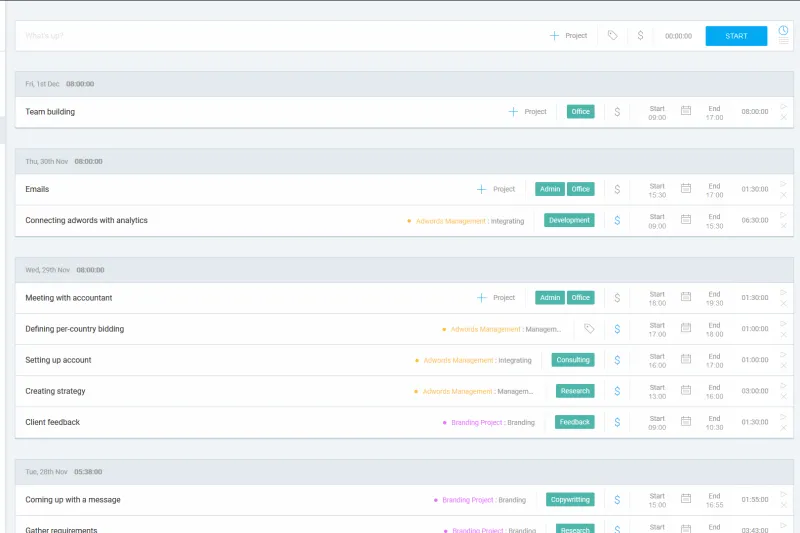
Task: Open date picker for Creating strategy entry
Action: pyautogui.click(x=686, y=391)
